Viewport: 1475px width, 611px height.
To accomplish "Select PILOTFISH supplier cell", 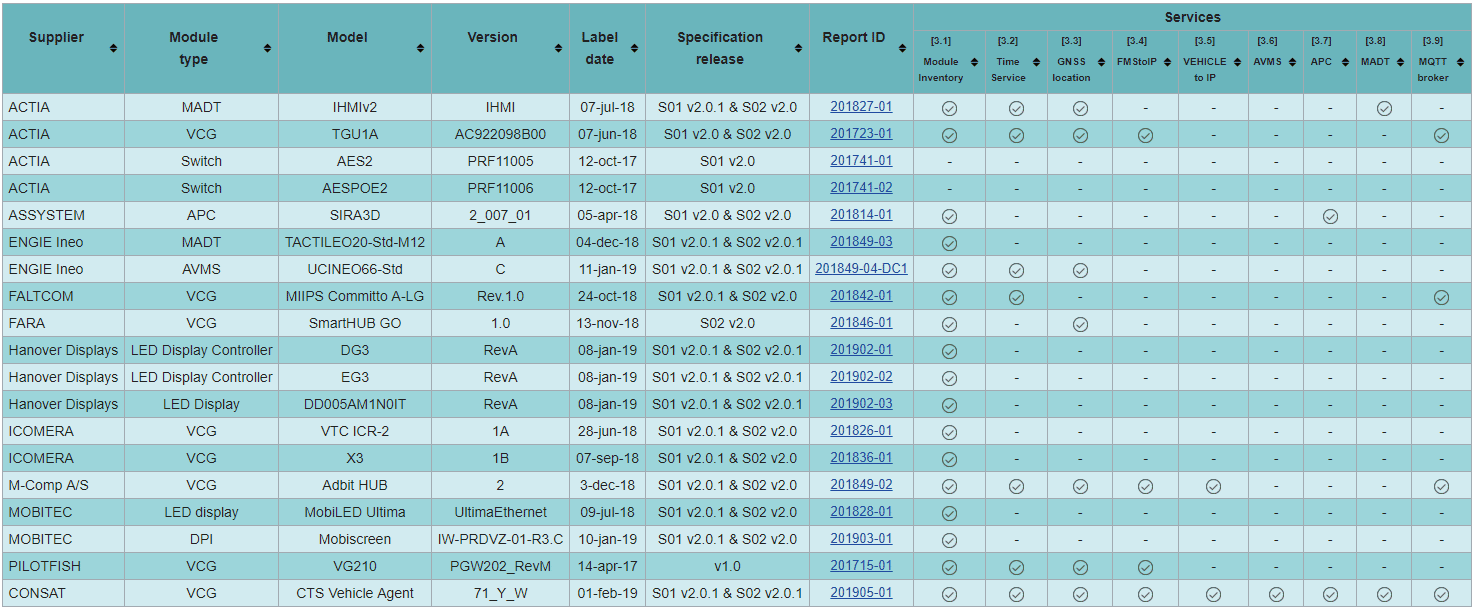I will [63, 566].
